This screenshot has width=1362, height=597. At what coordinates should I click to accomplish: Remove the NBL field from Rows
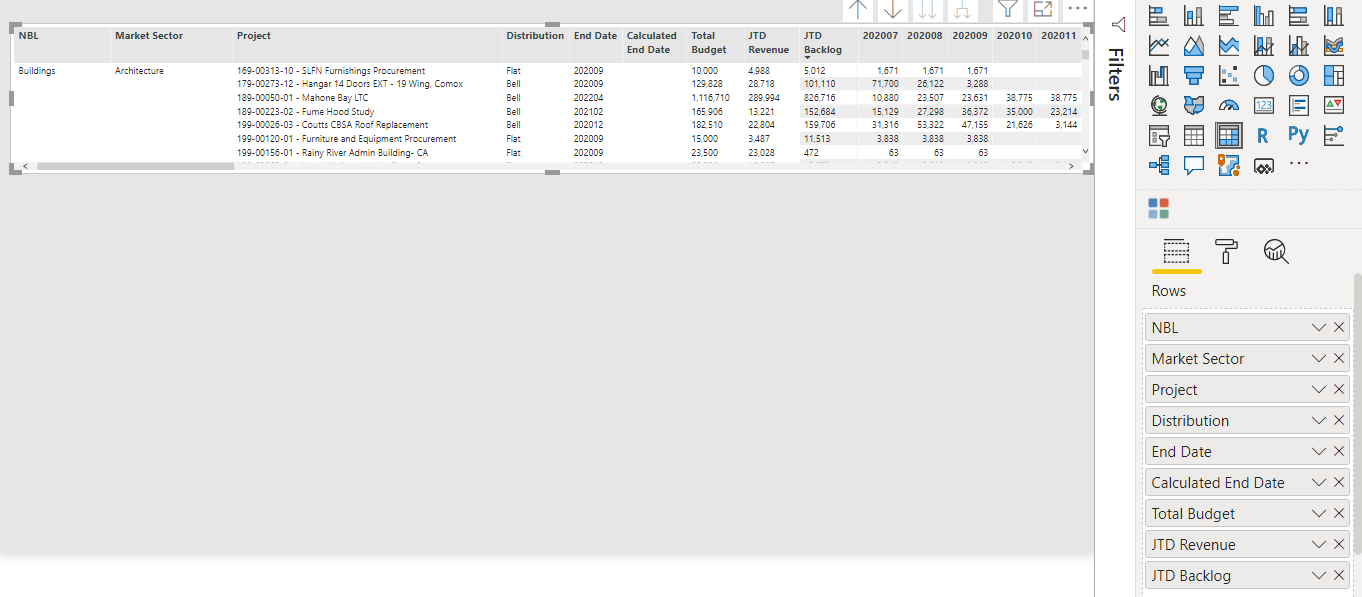pos(1339,328)
